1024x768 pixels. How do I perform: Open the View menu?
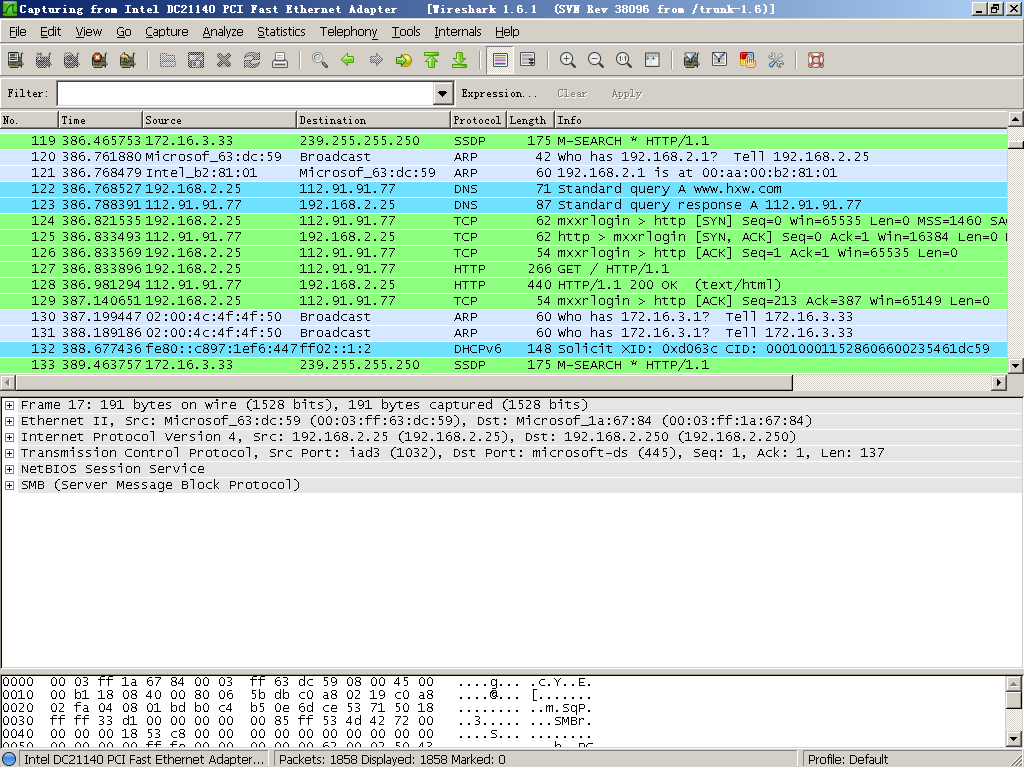tap(88, 31)
